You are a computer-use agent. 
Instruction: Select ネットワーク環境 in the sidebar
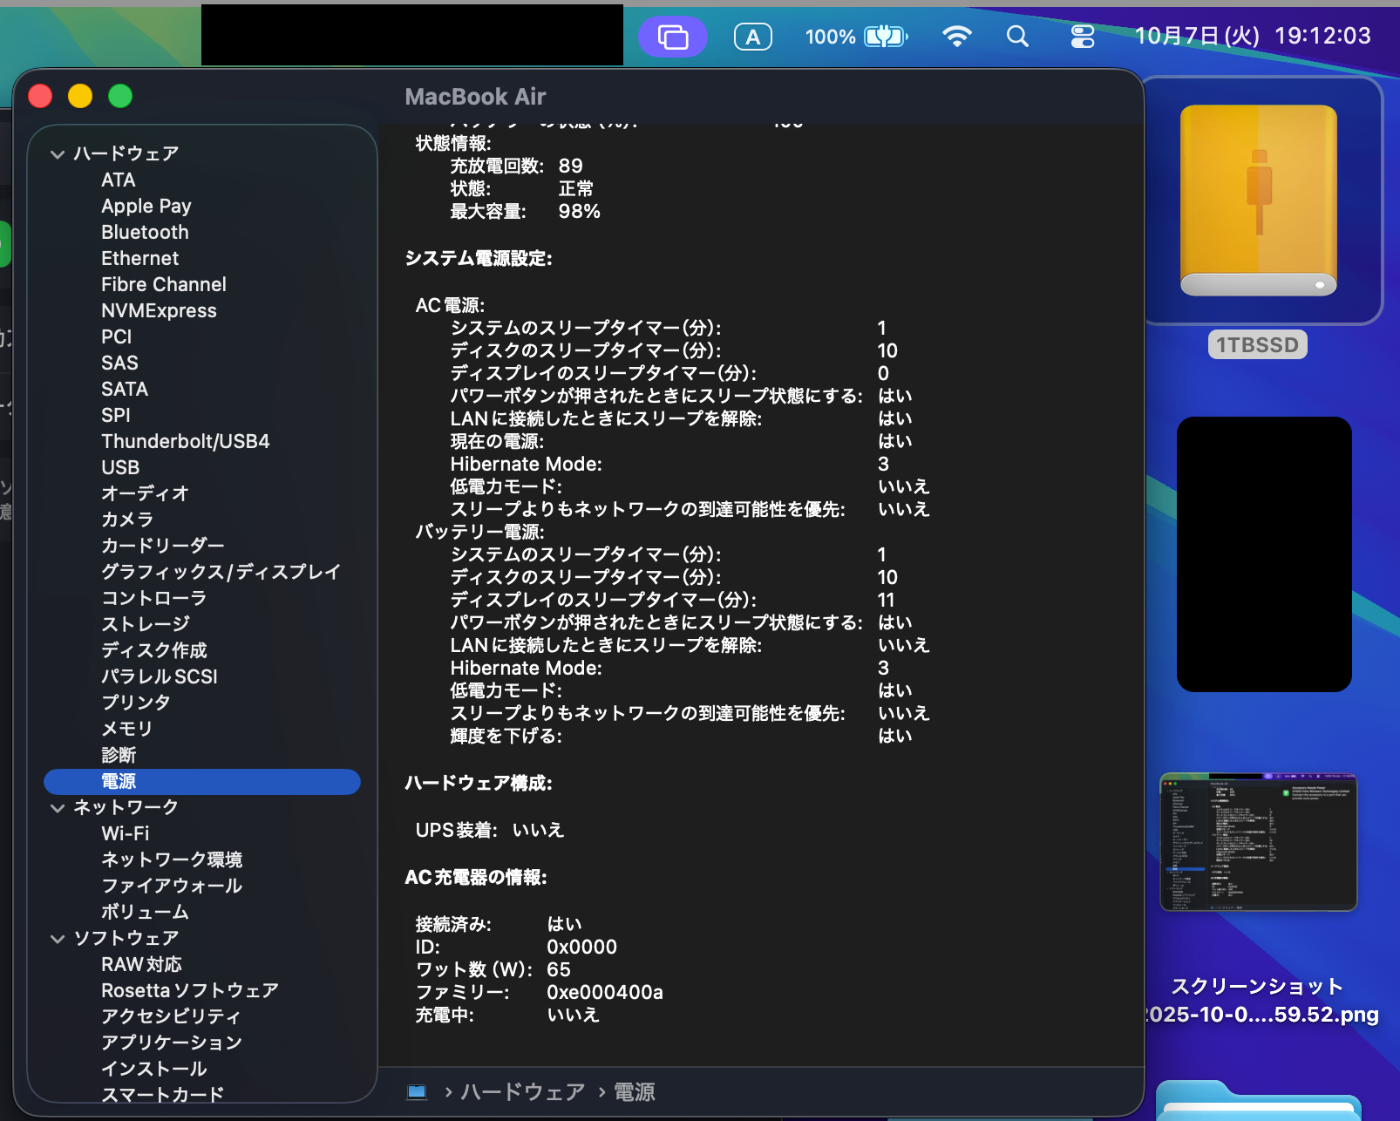[172, 859]
